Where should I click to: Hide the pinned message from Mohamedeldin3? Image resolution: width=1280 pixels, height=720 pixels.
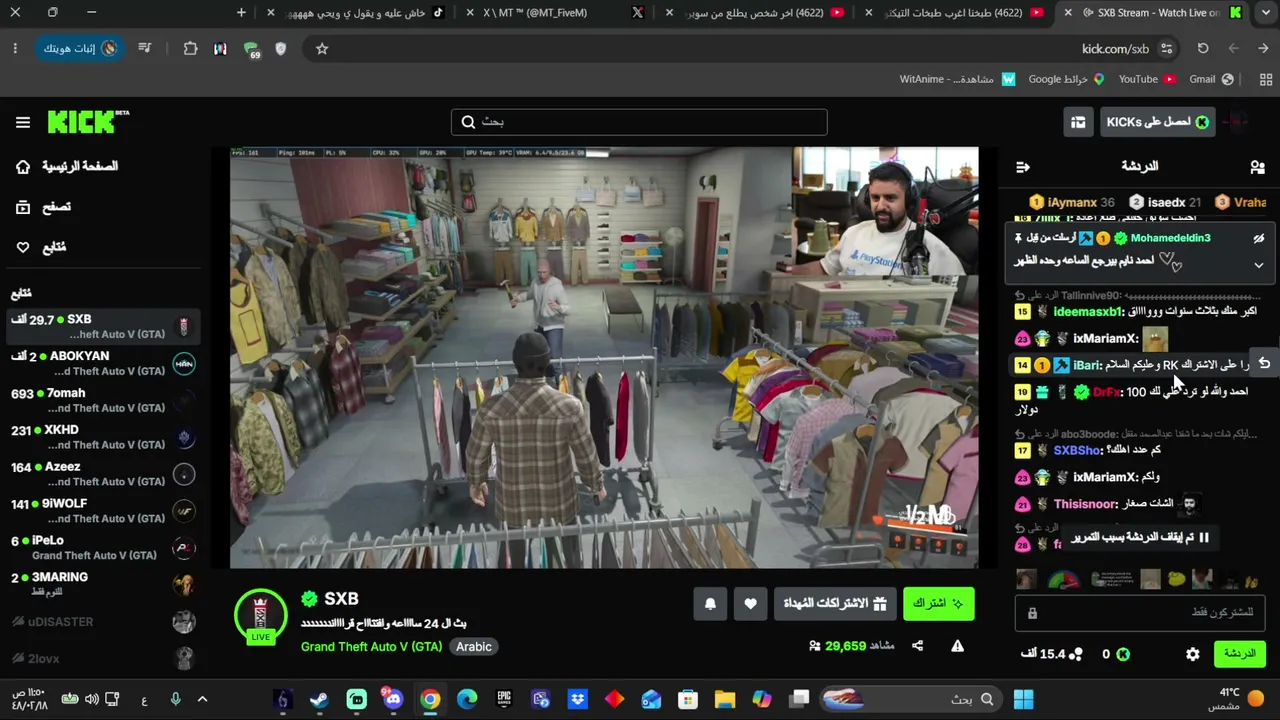pos(1259,239)
